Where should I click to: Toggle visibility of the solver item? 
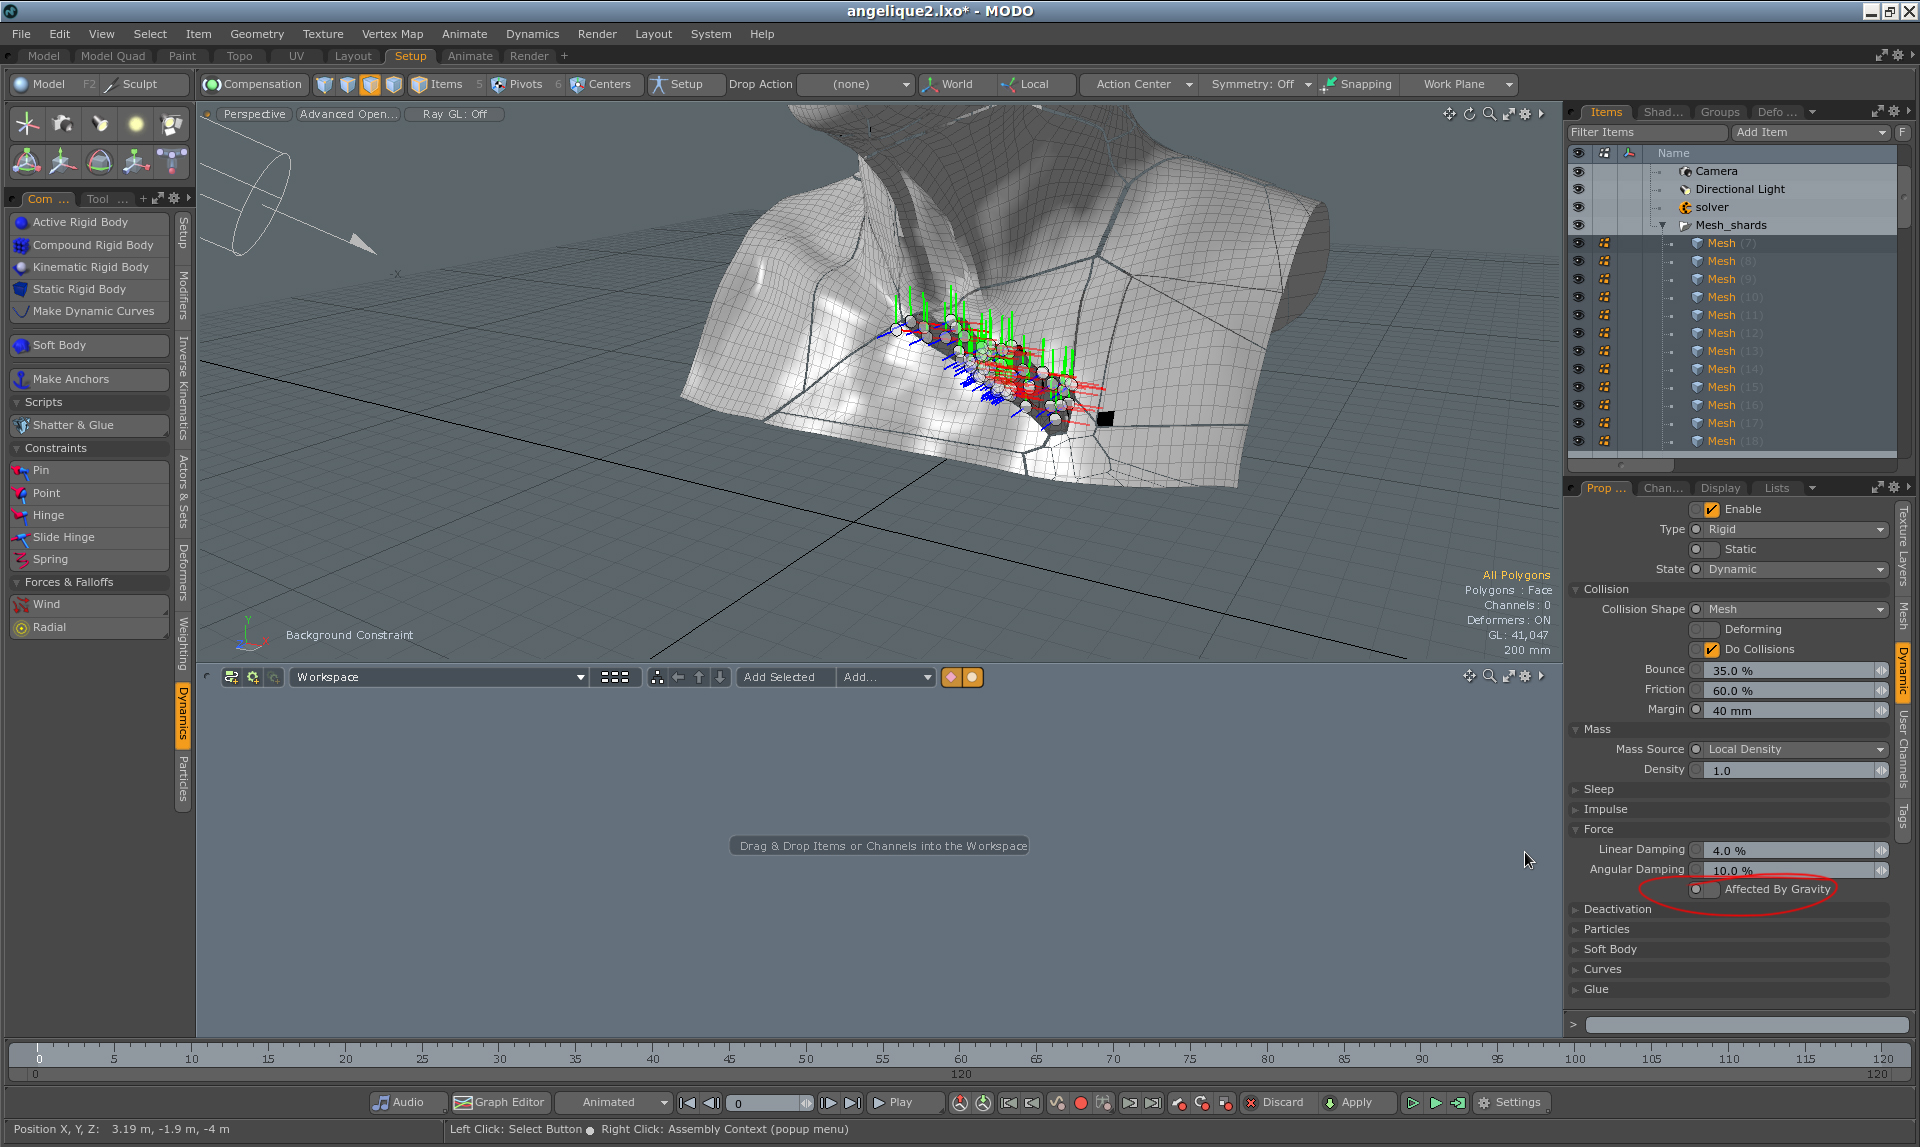(x=1578, y=207)
